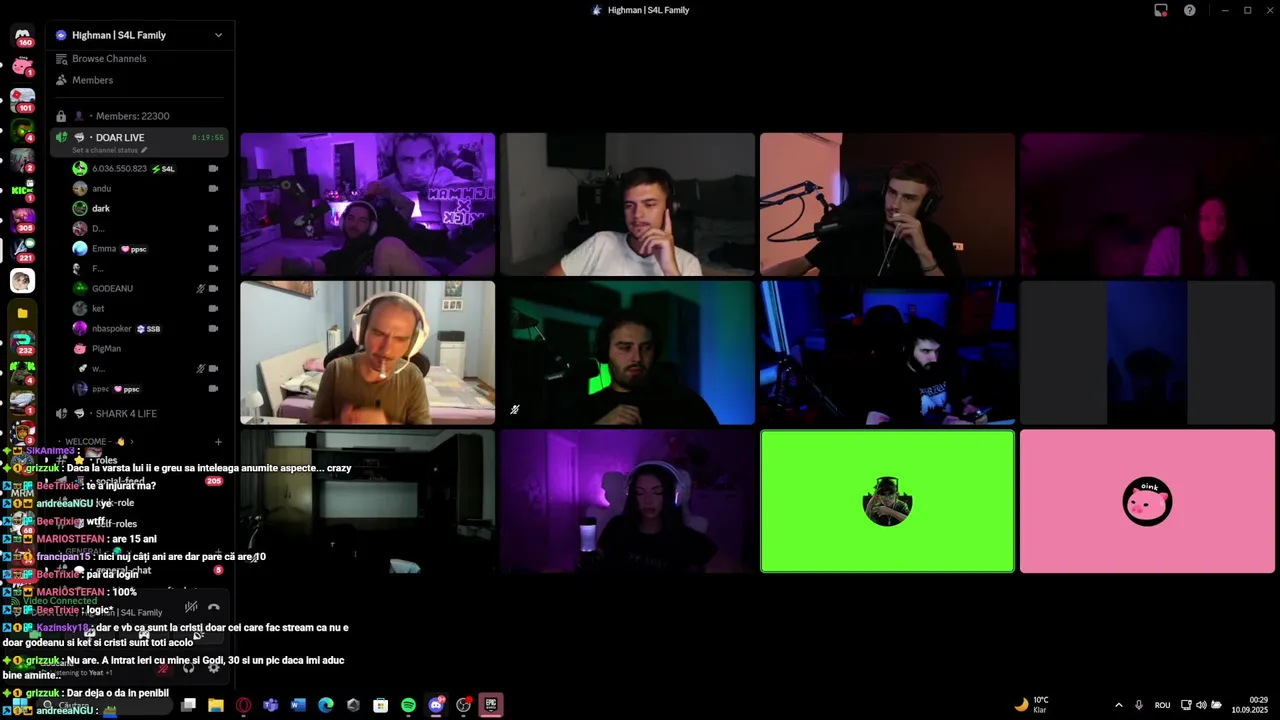The image size is (1280, 720).
Task: Open Opera browser from the taskbar
Action: pyautogui.click(x=243, y=705)
